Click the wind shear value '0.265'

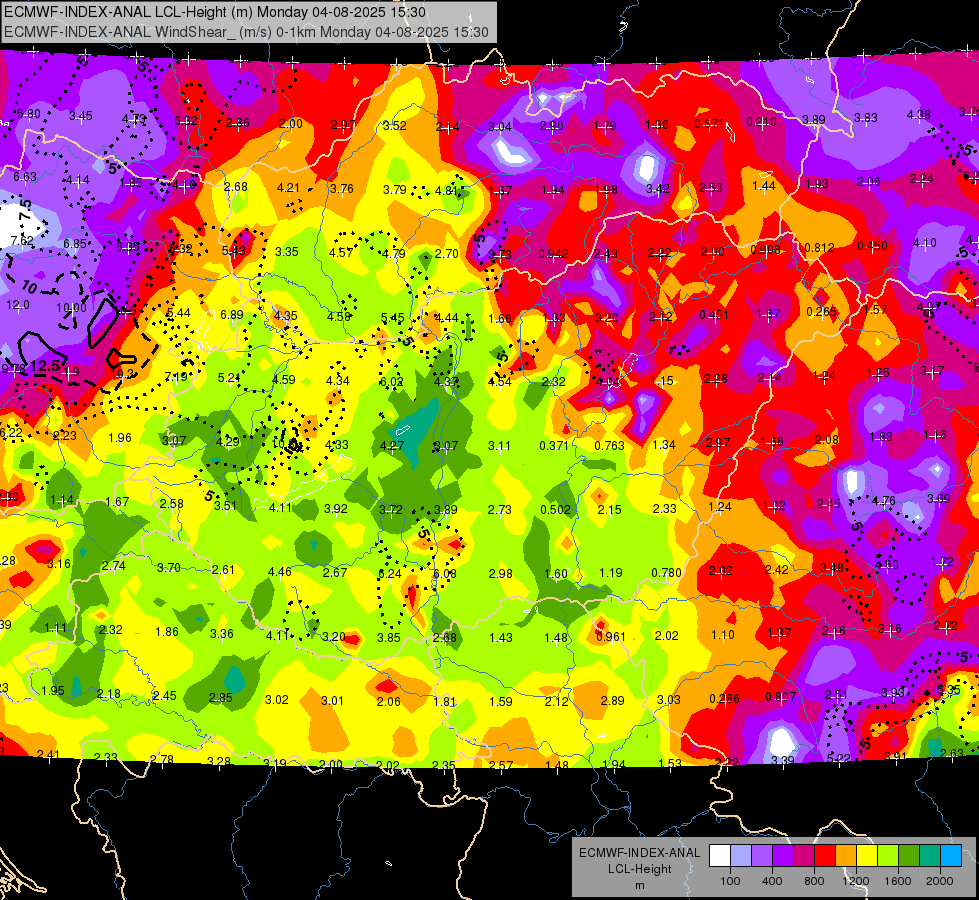coord(821,312)
